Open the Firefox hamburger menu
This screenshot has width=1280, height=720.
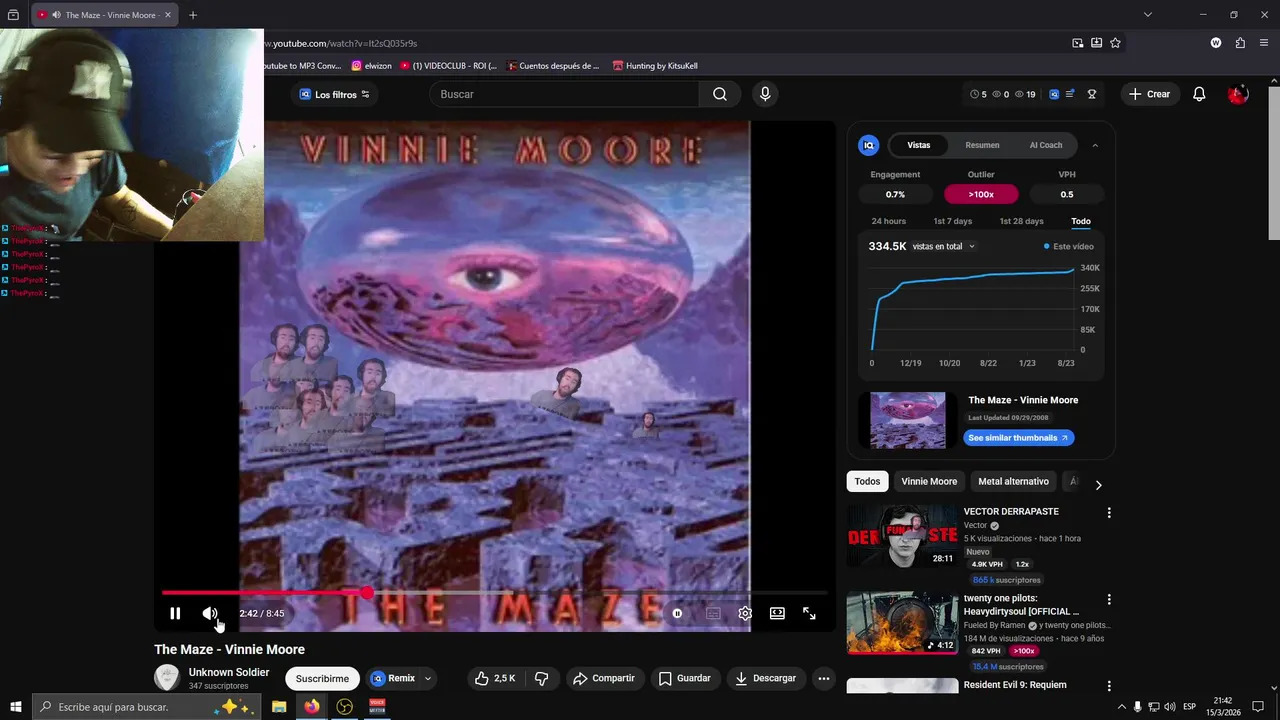pos(1264,43)
